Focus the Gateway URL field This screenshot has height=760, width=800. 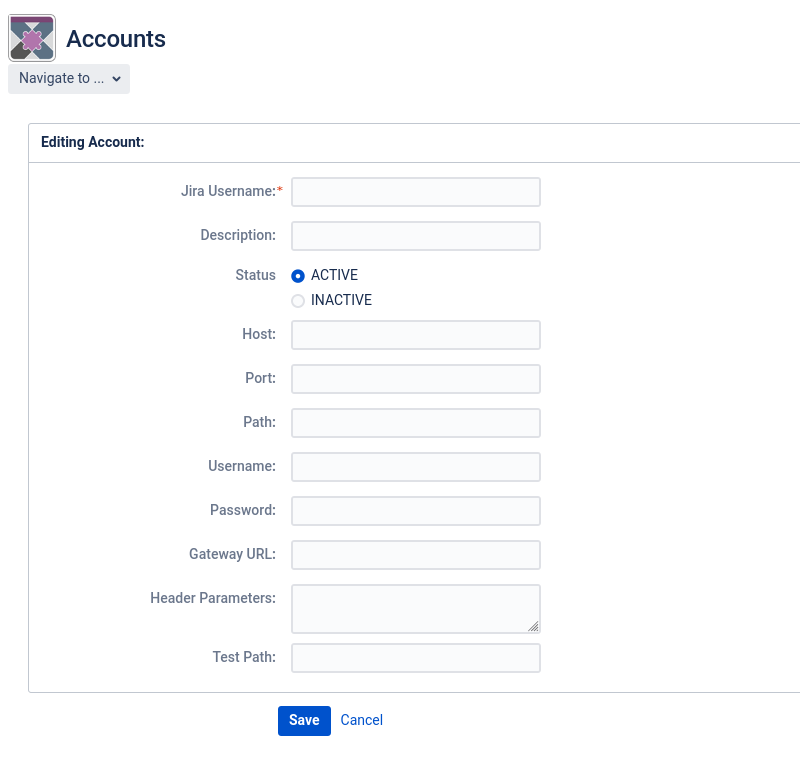click(x=416, y=554)
